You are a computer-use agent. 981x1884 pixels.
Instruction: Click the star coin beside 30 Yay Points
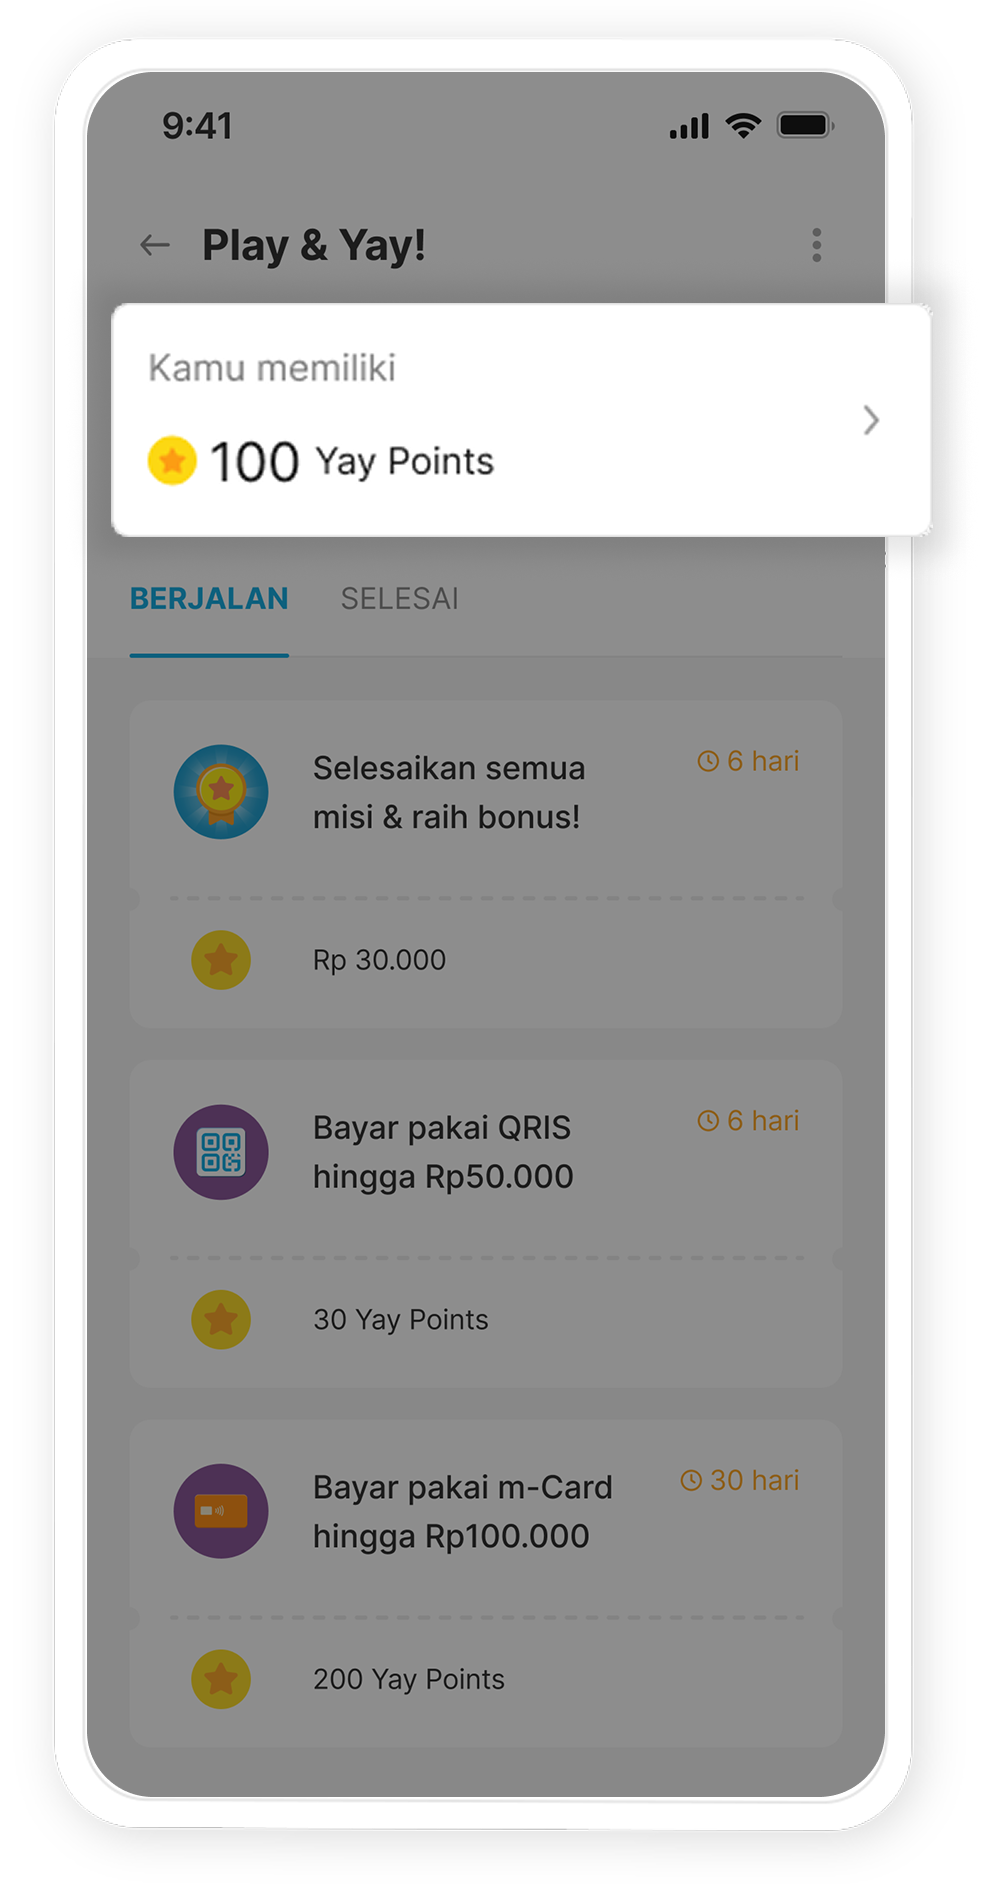(221, 1320)
